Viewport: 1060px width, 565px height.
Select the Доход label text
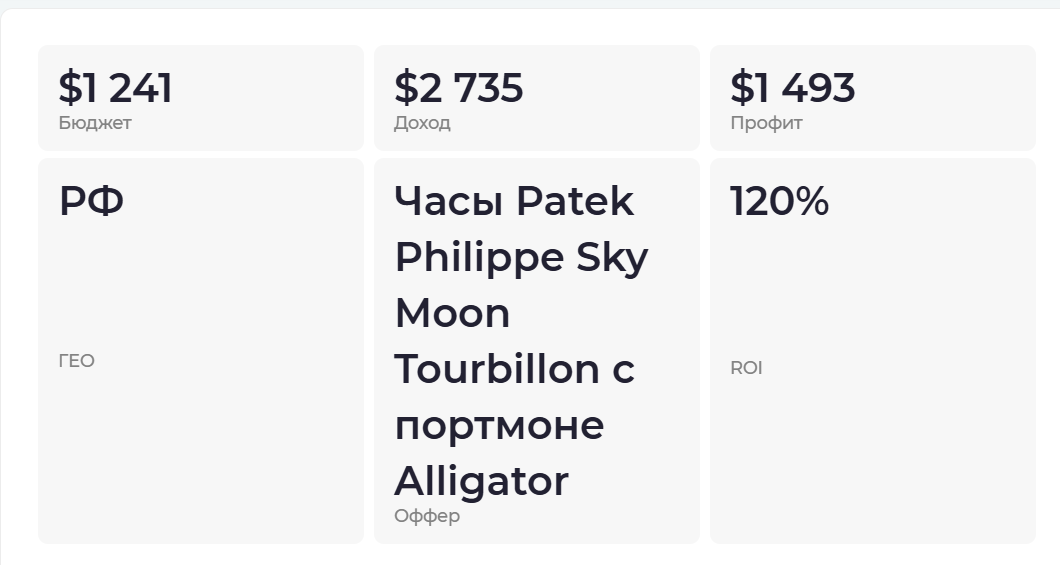click(422, 123)
